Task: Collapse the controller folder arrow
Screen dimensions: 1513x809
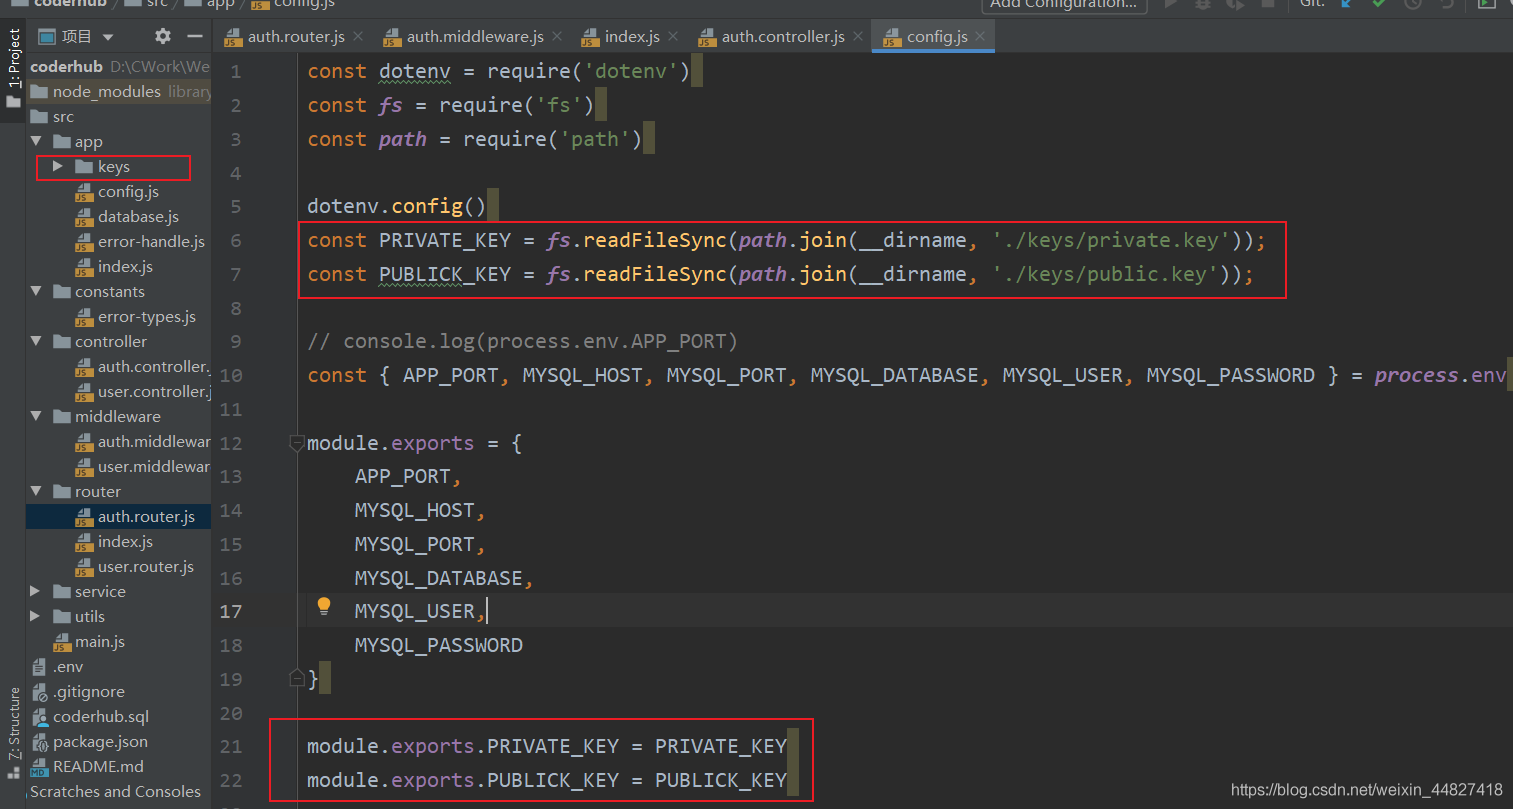Action: (36, 341)
